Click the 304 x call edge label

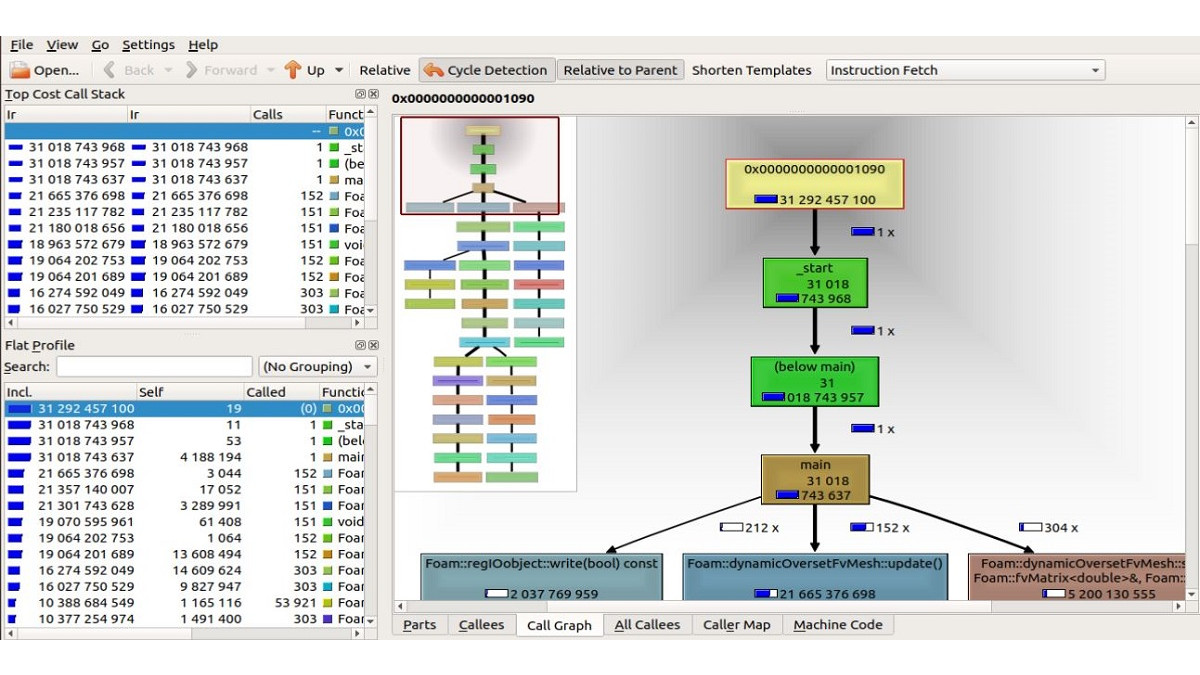1048,527
